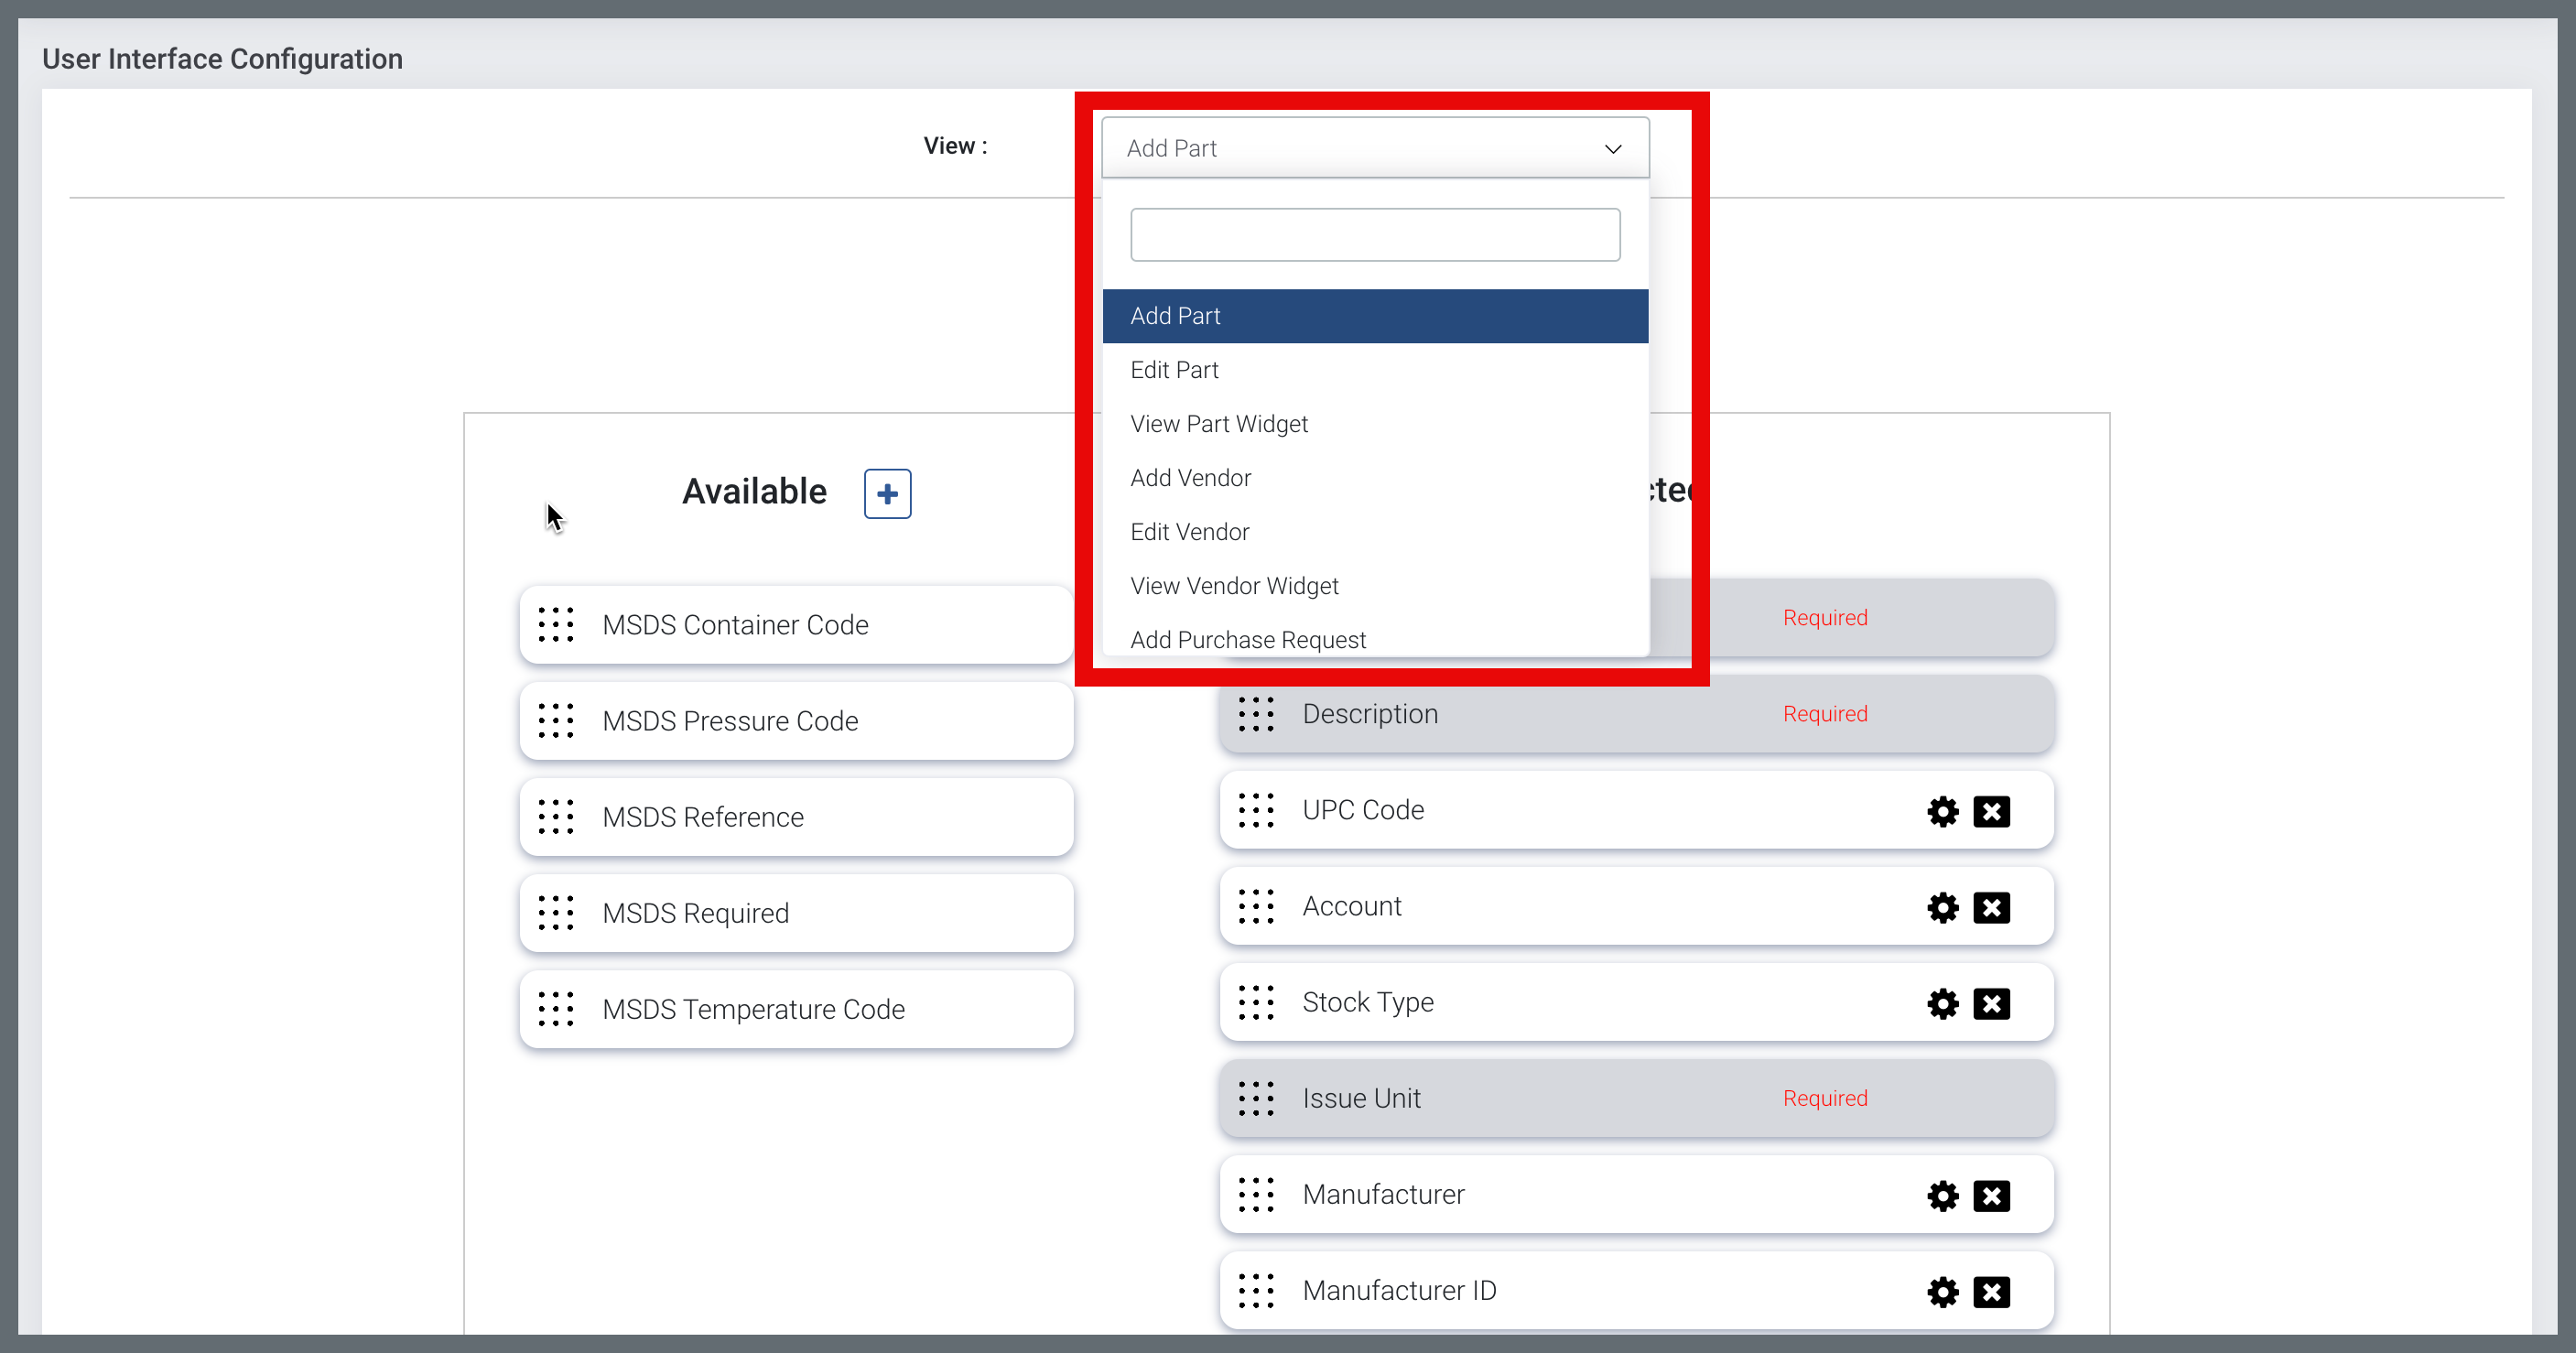Remove the Account field with X
2576x1353 pixels.
[1991, 907]
